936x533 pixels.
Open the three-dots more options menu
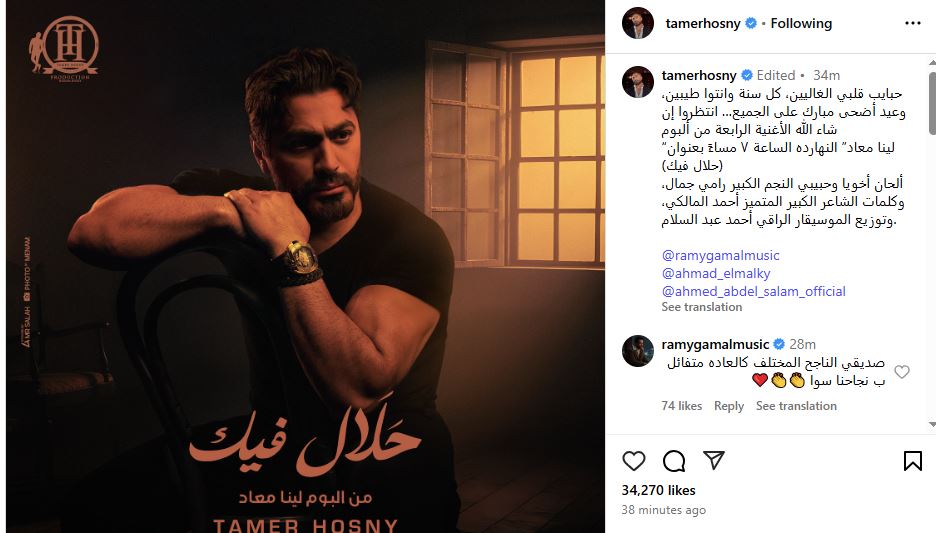click(913, 23)
